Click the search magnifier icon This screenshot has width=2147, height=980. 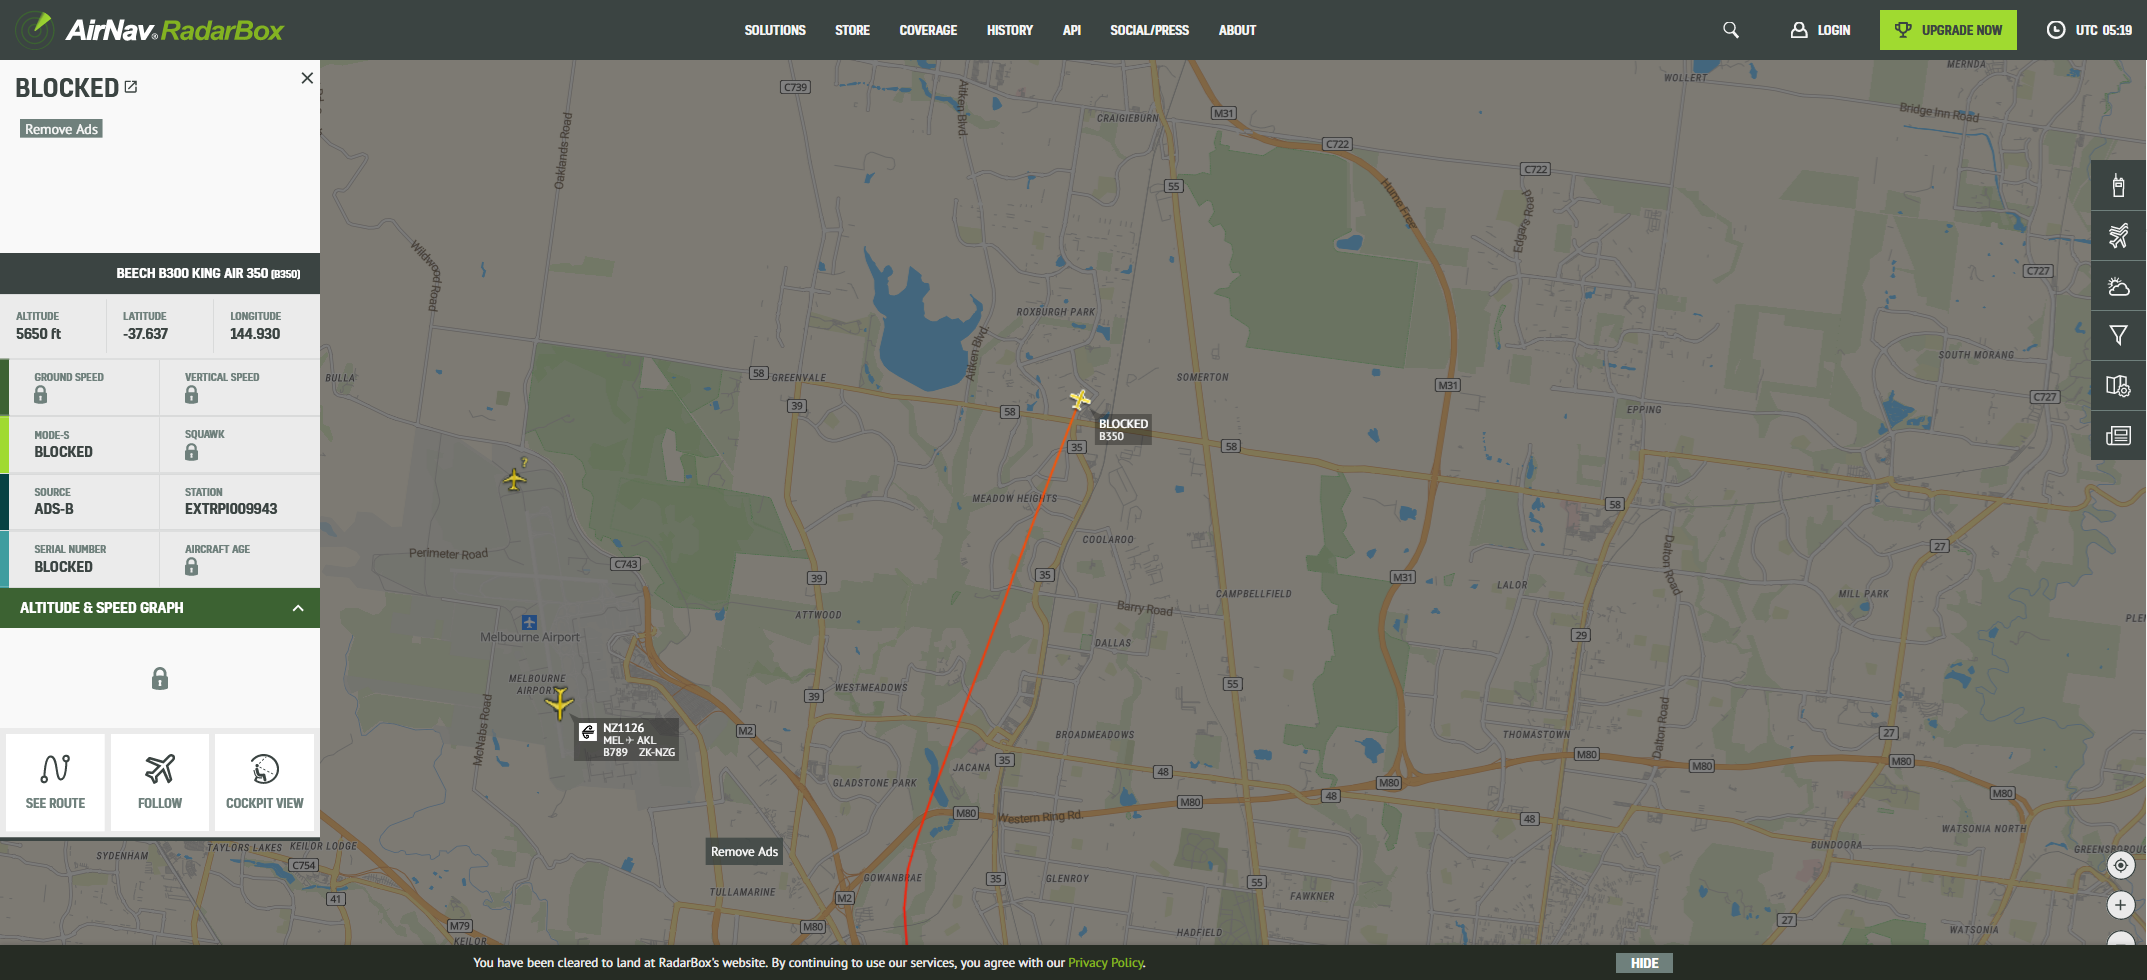1731,30
